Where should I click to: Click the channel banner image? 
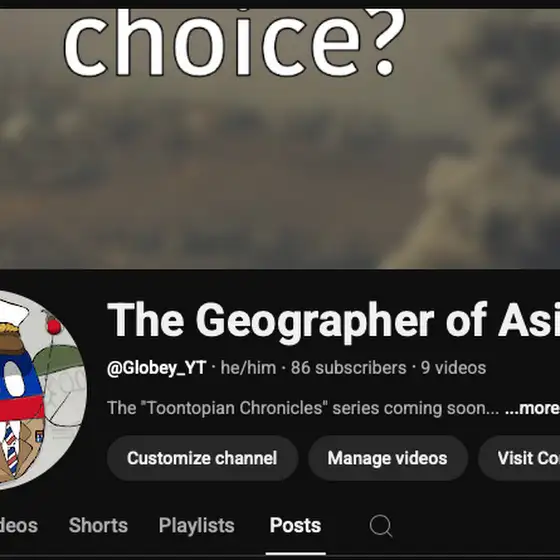[x=280, y=139]
